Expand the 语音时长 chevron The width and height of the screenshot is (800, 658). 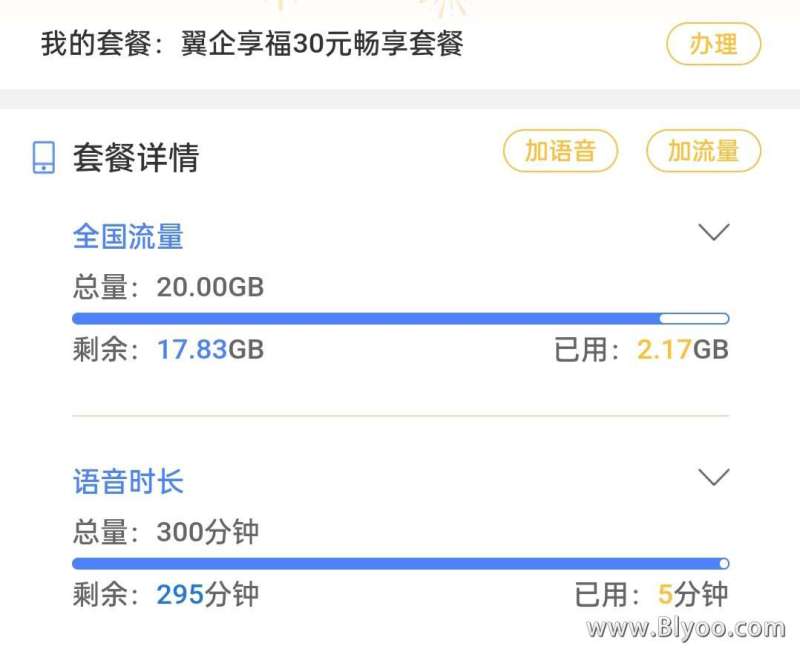(x=714, y=477)
